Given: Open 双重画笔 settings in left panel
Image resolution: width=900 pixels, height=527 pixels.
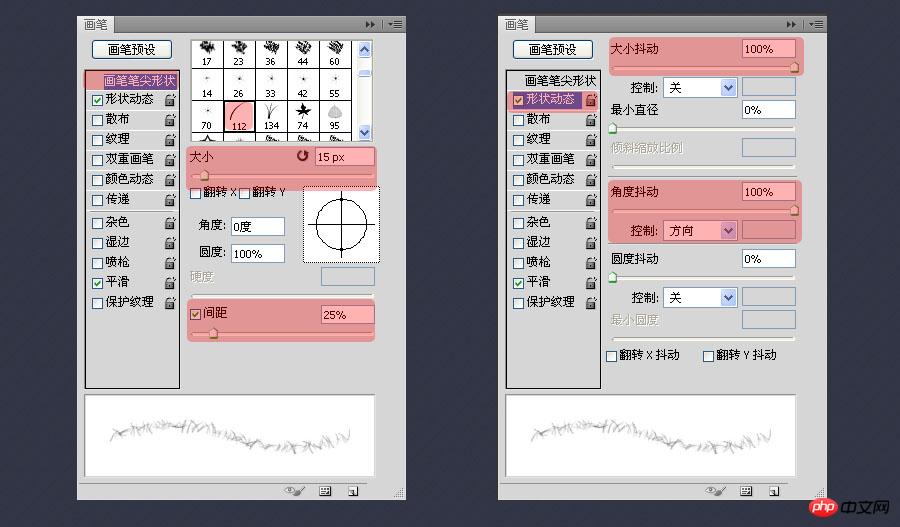Looking at the screenshot, I should (129, 159).
